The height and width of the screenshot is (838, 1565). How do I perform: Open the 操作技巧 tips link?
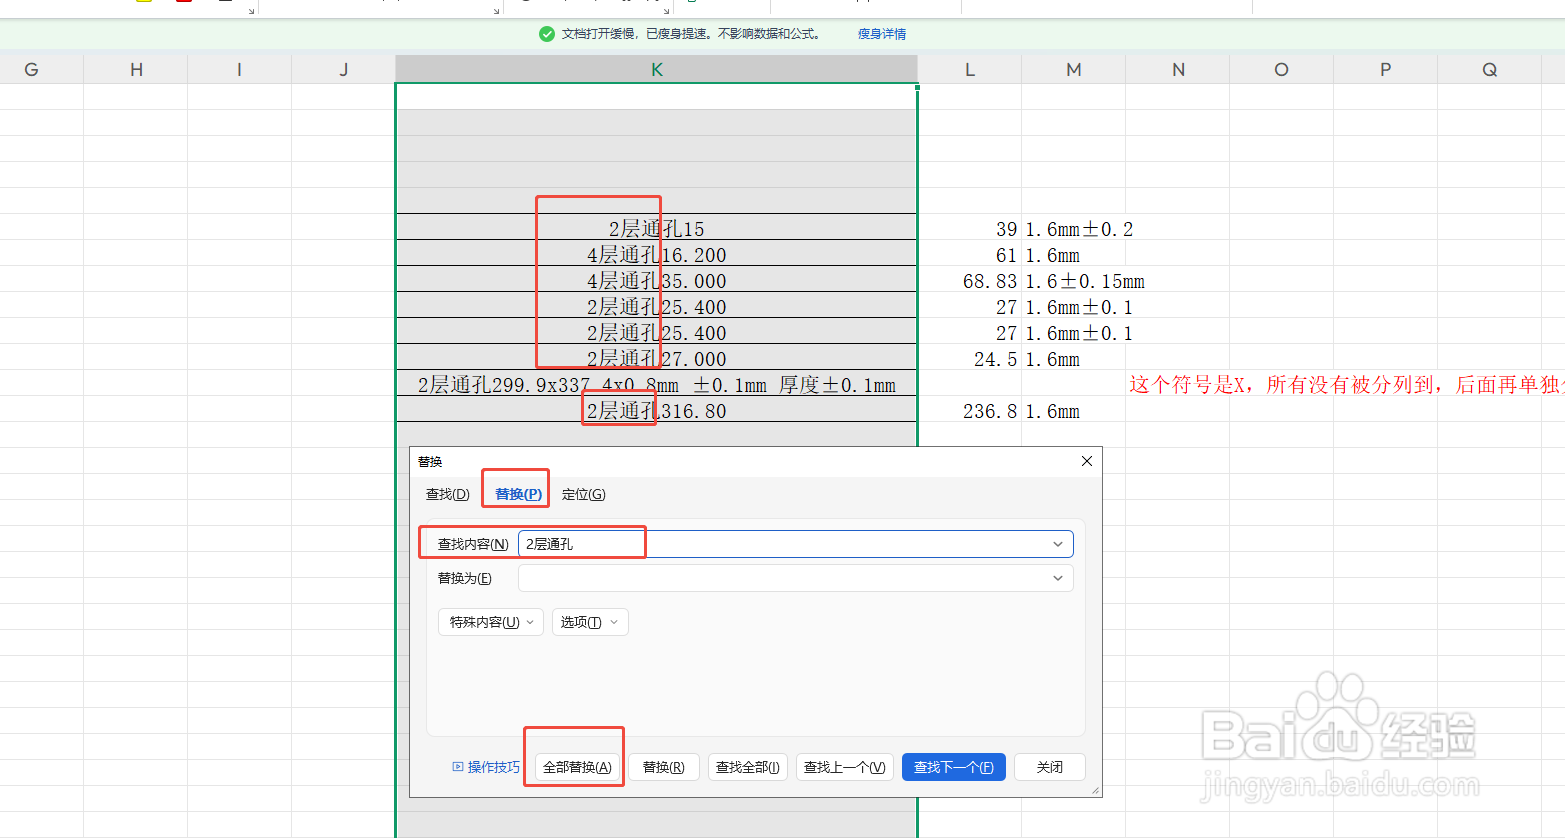pos(494,767)
